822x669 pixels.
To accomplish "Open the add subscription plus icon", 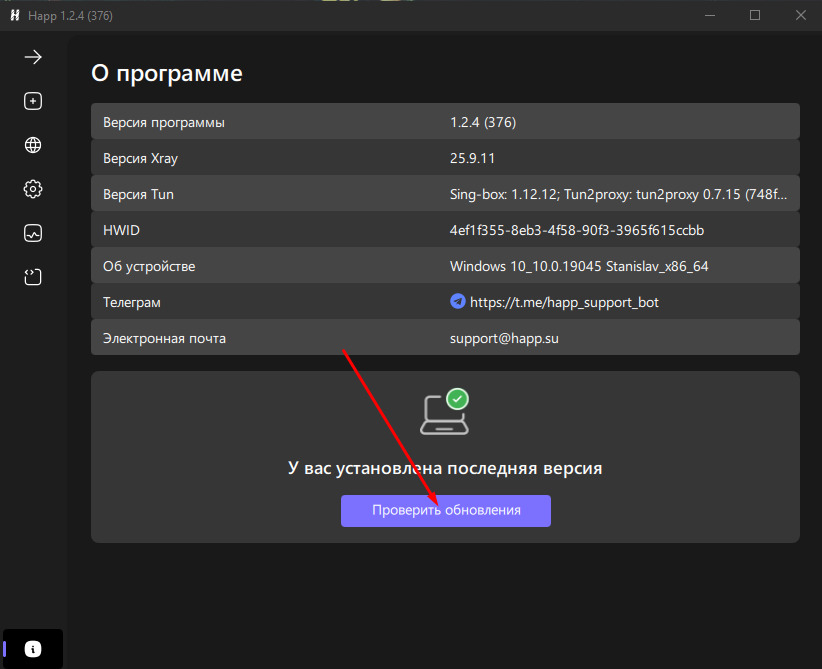I will coord(33,101).
